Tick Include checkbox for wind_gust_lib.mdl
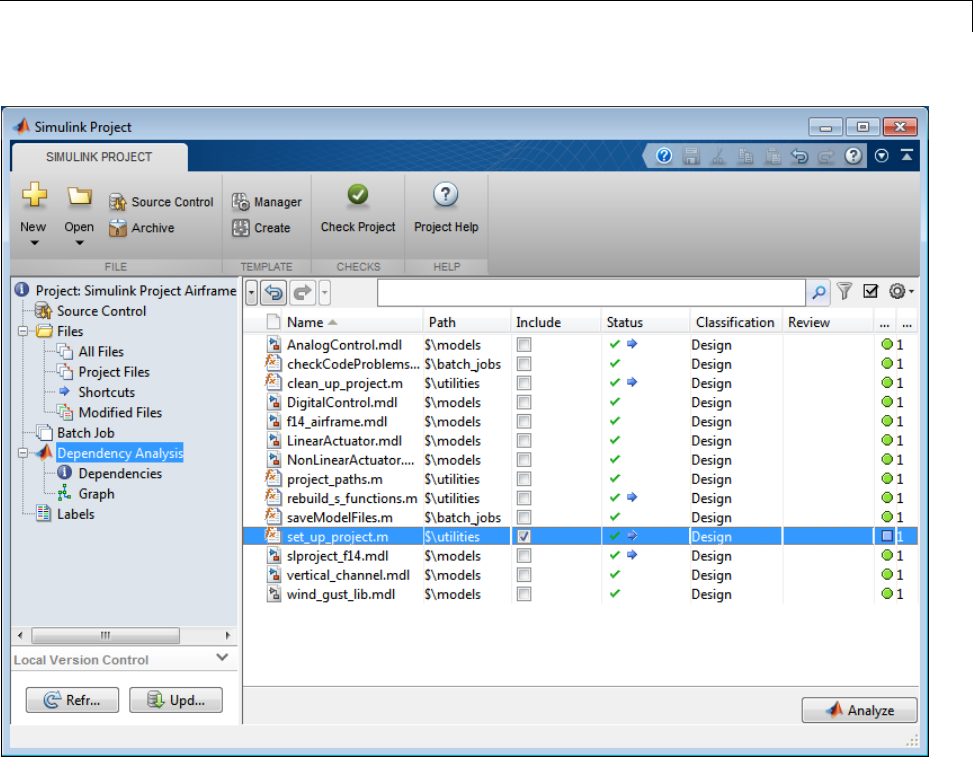This screenshot has width=973, height=757. [524, 594]
